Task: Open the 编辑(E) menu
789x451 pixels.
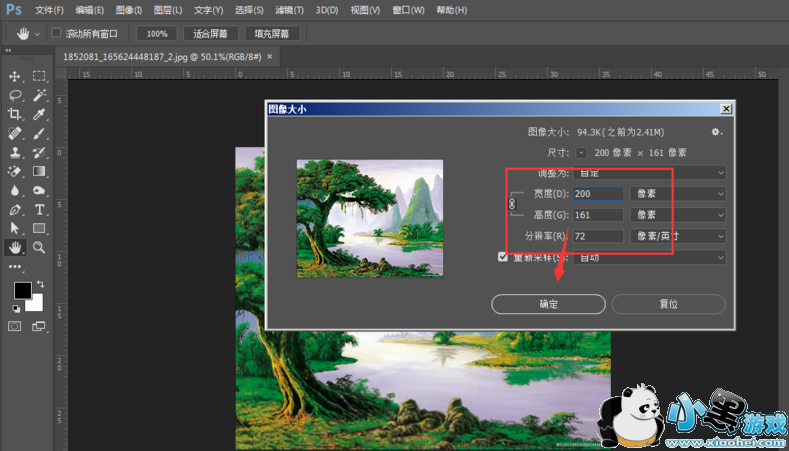Action: tap(90, 10)
